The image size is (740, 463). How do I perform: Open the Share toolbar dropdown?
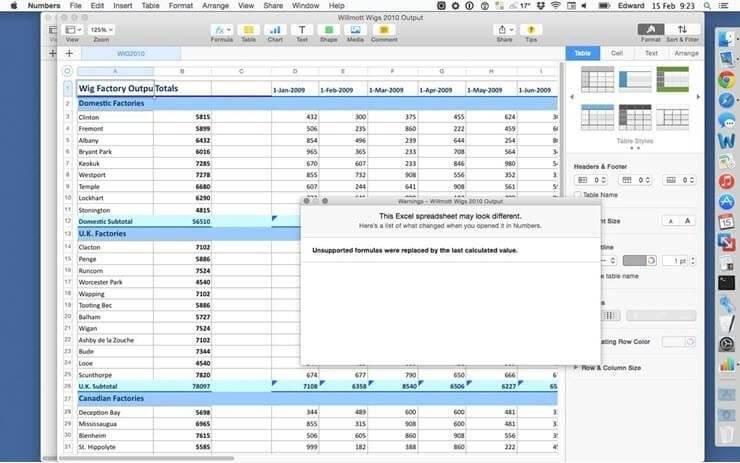point(504,31)
